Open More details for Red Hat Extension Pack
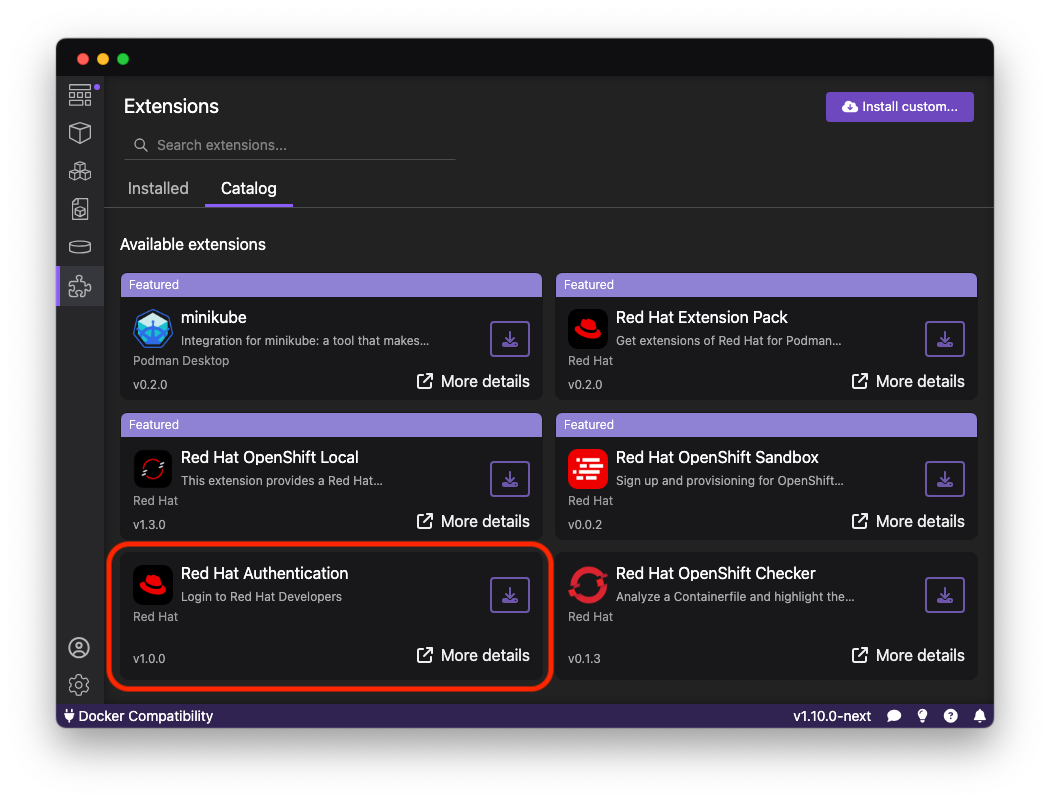This screenshot has width=1050, height=802. click(907, 382)
